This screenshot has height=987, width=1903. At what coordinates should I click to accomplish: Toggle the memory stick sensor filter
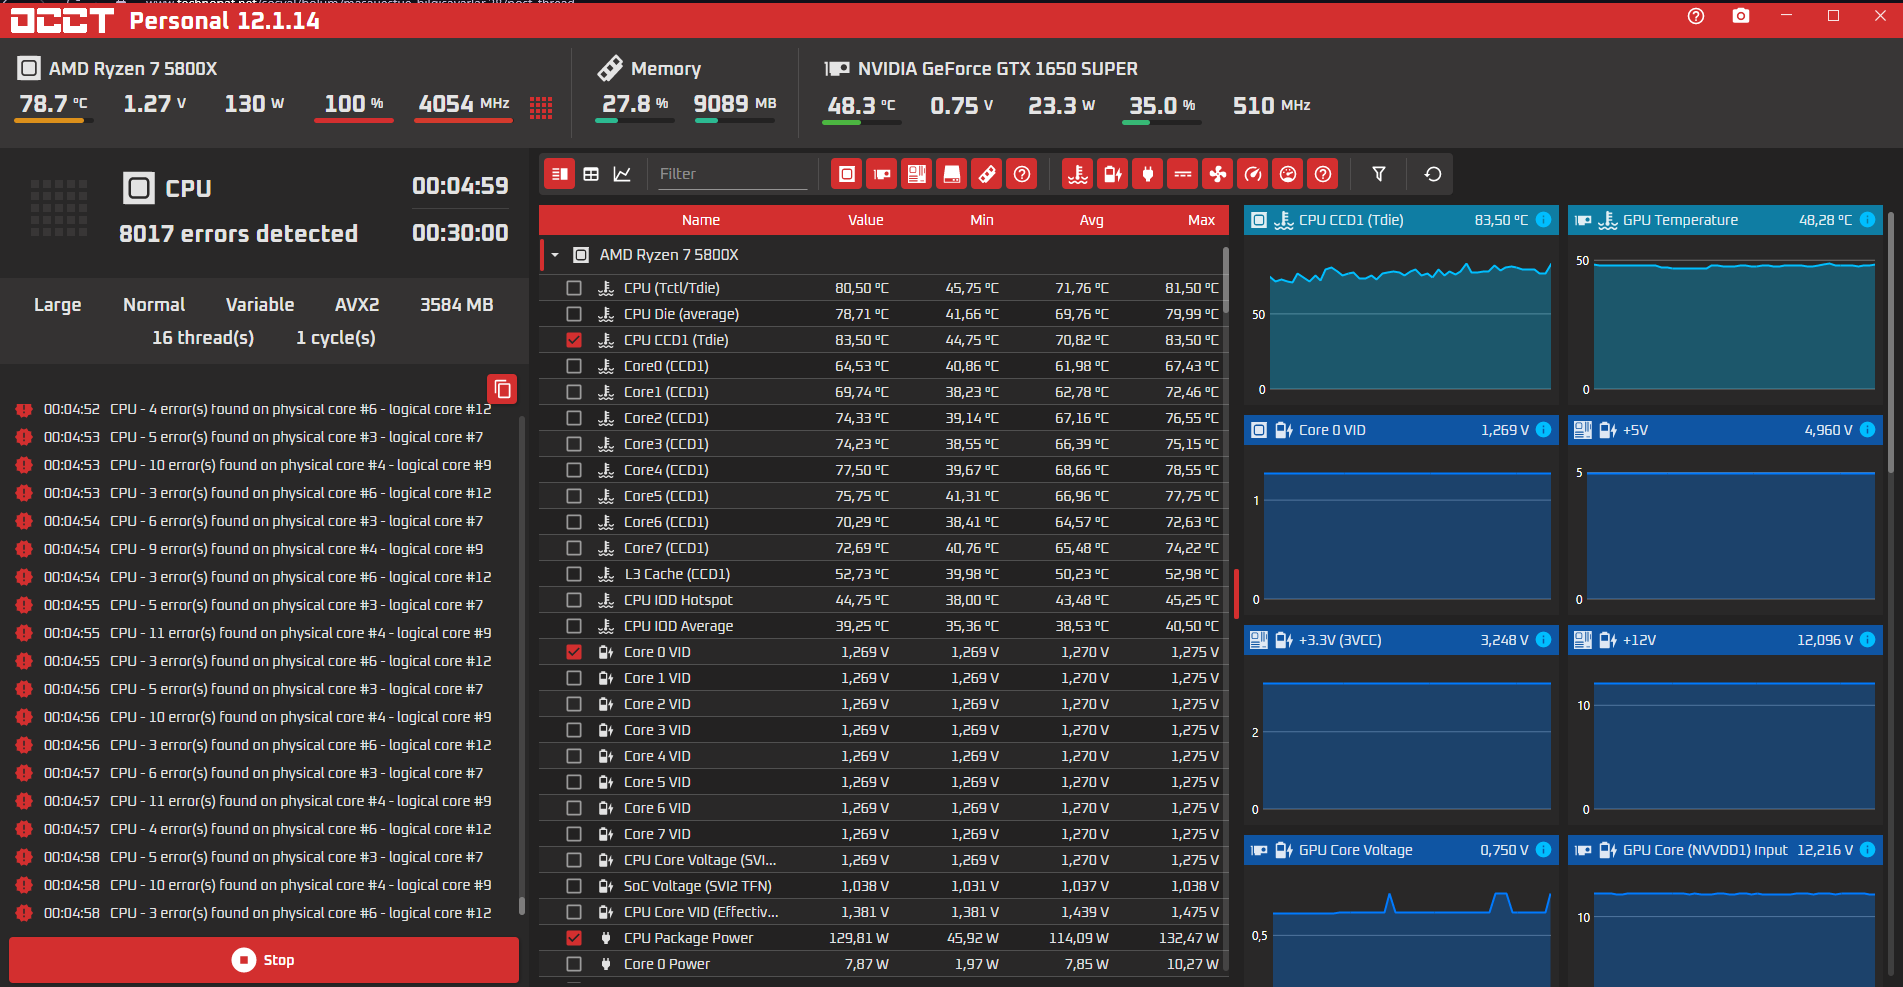point(987,174)
